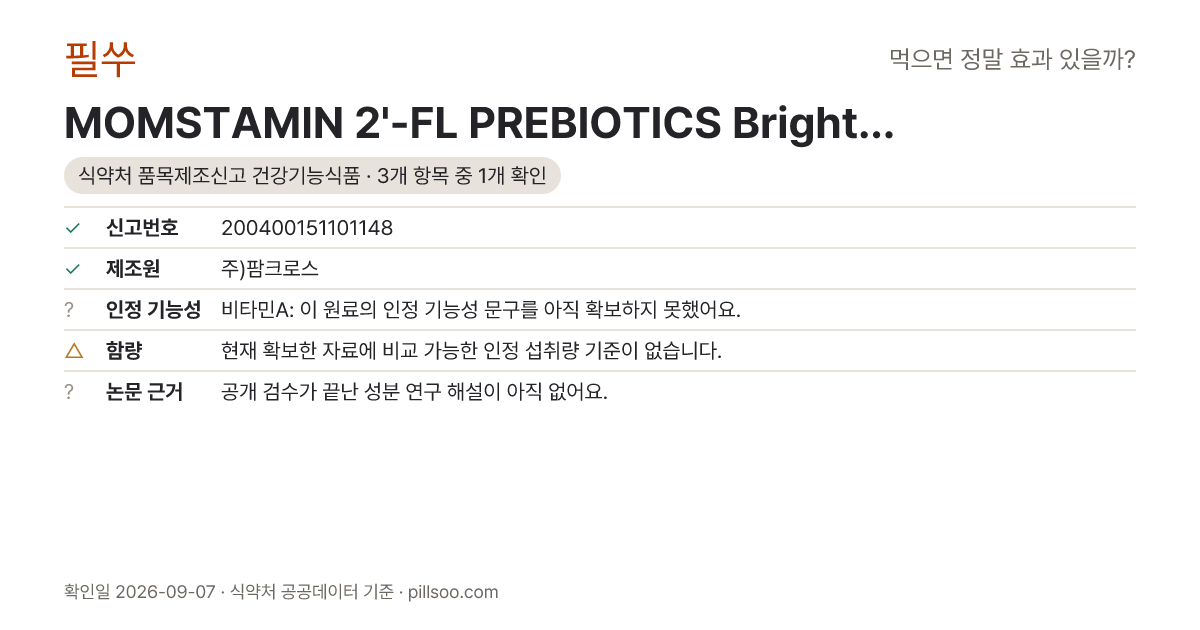The height and width of the screenshot is (630, 1200).
Task: Select the 제조원 row label
Action: pos(133,269)
